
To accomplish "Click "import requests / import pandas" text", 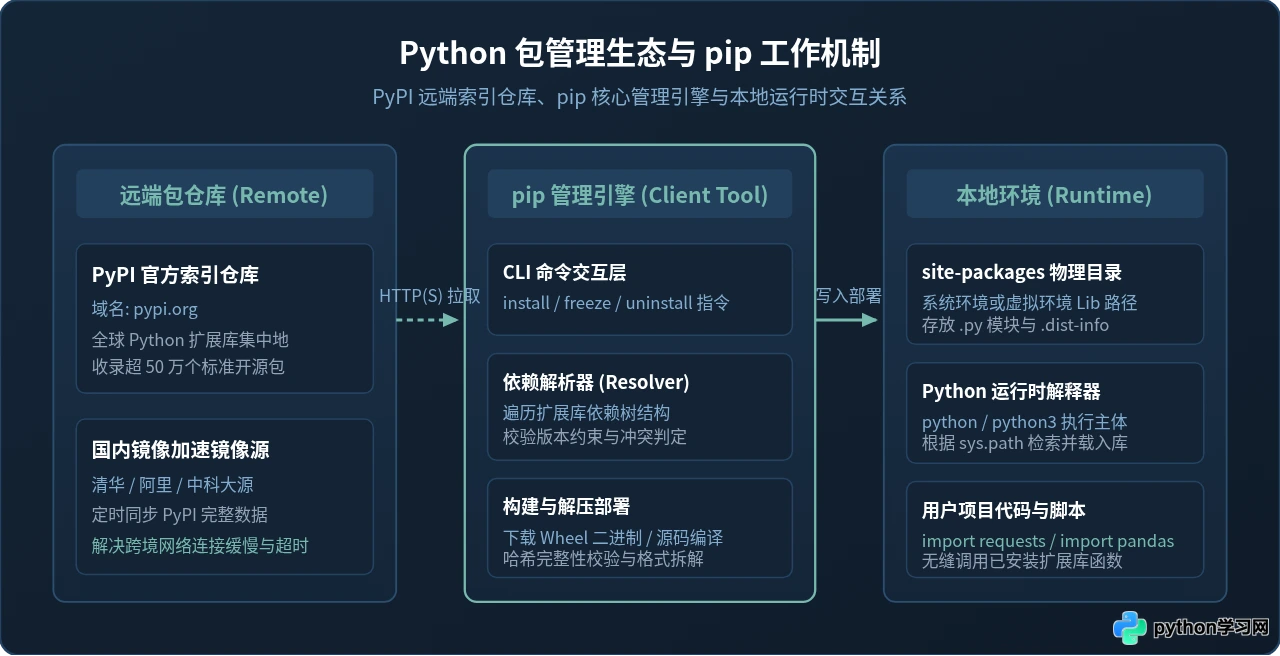I will coord(1048,541).
